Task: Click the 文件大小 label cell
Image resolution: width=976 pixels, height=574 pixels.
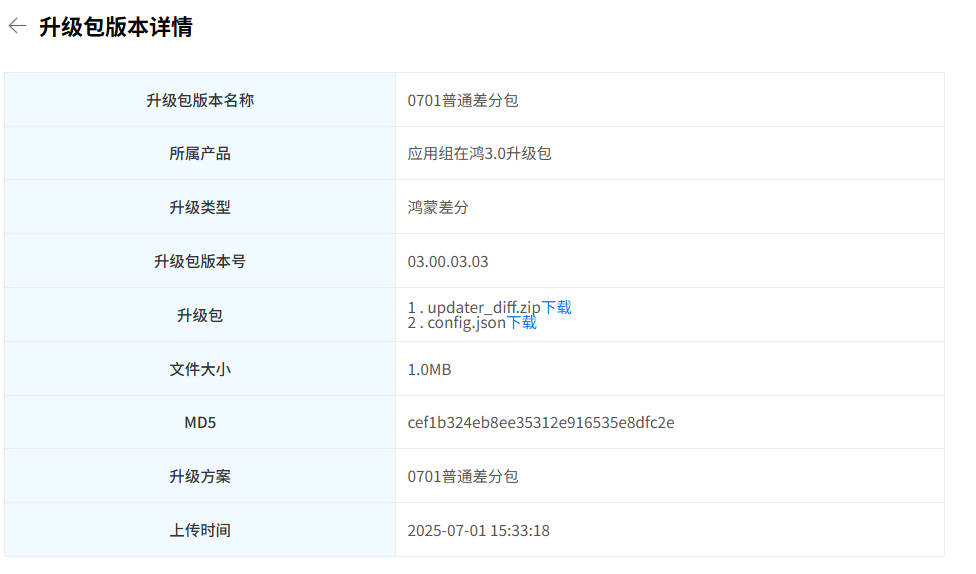Action: [x=200, y=369]
